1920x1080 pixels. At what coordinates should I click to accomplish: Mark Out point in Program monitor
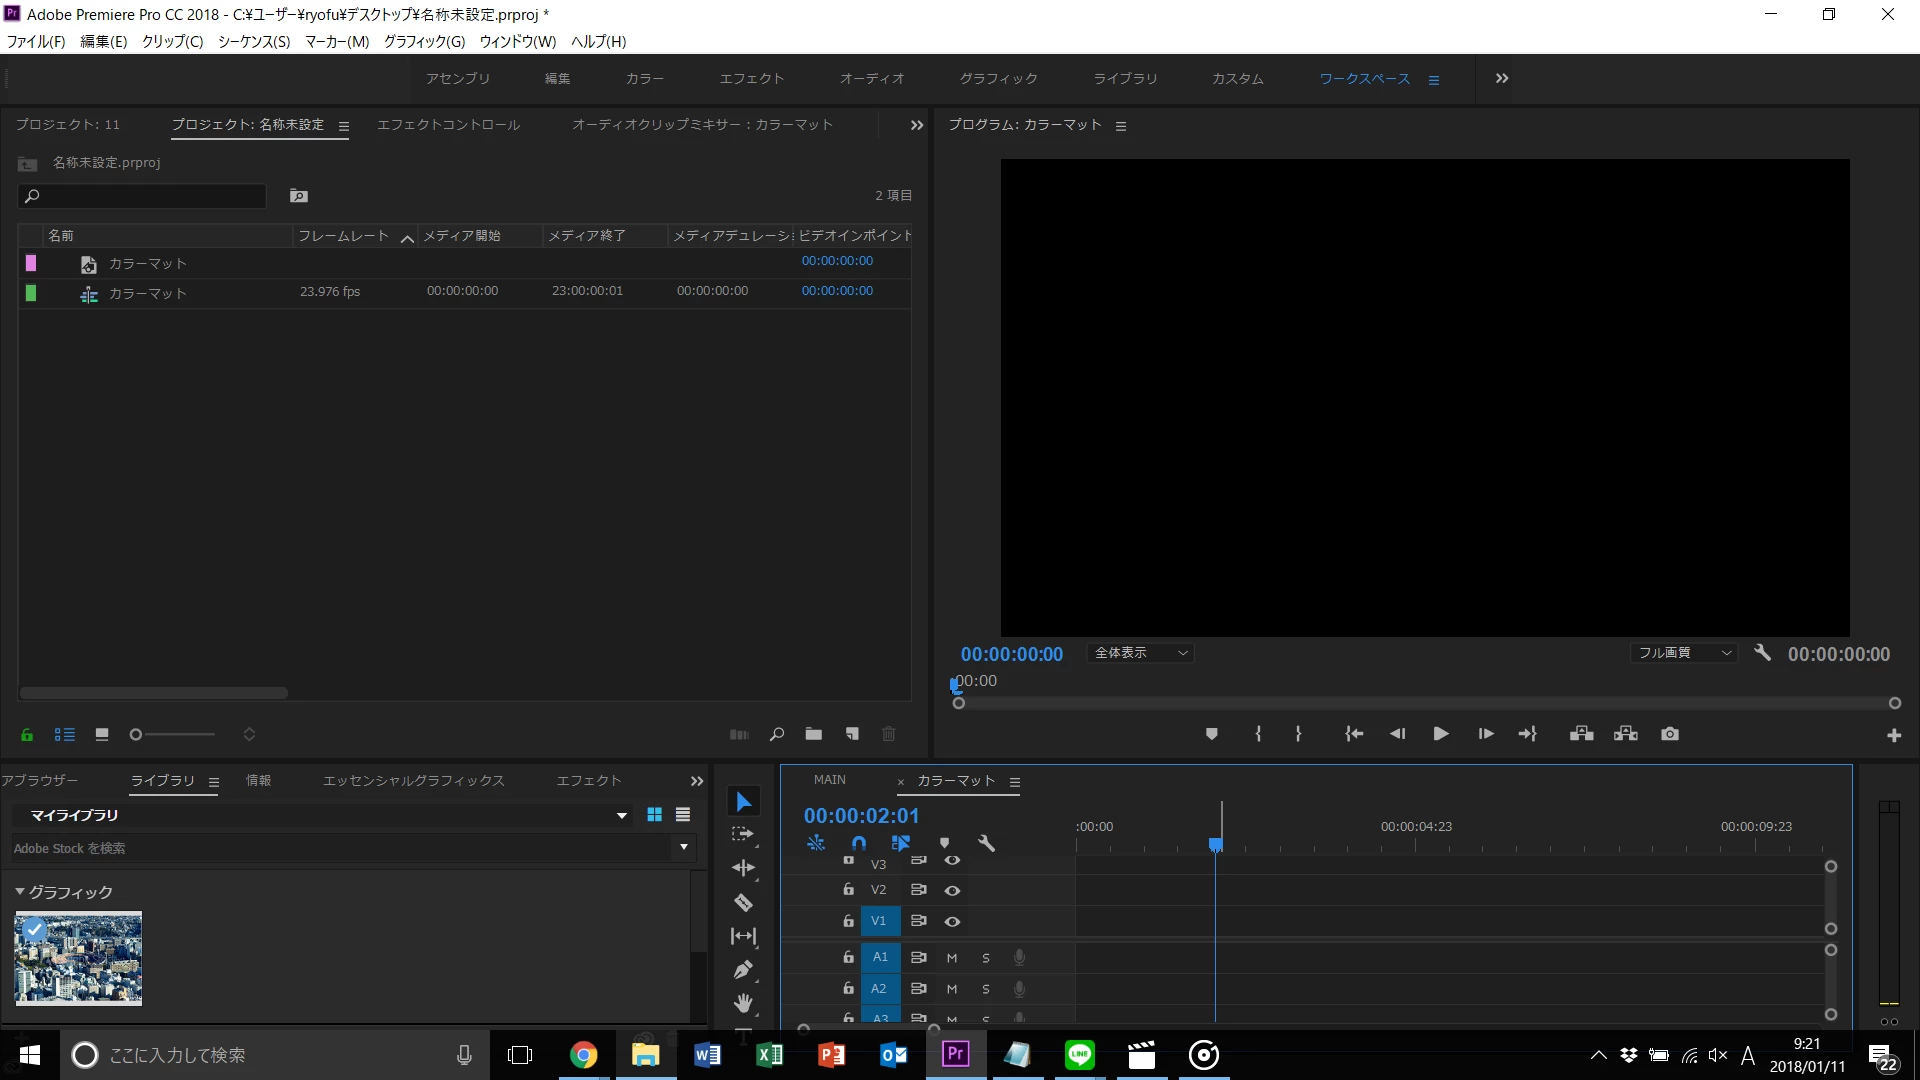coord(1298,734)
